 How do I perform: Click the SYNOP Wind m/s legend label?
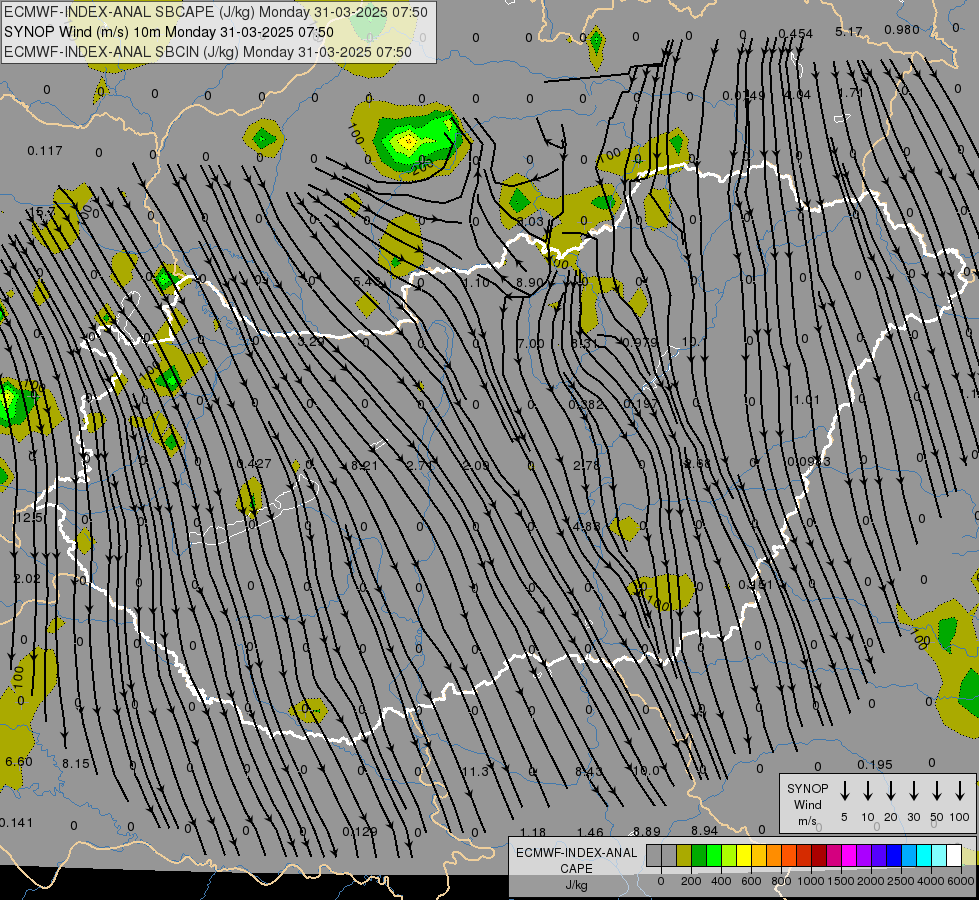[x=807, y=804]
